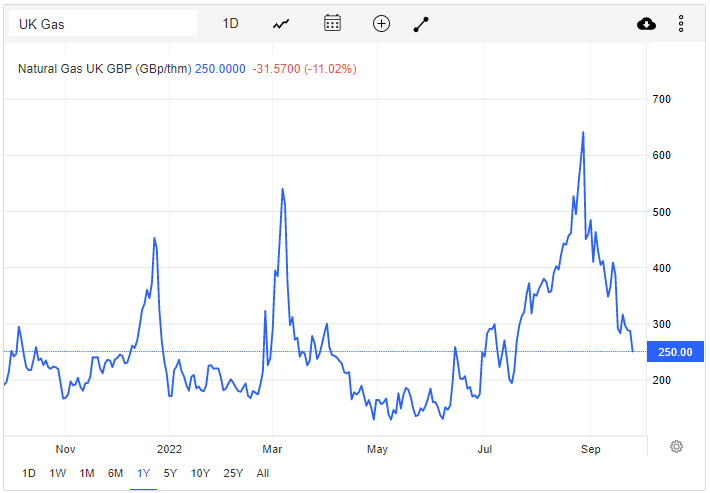
Task: Download chart data via cloud icon
Action: tap(646, 24)
